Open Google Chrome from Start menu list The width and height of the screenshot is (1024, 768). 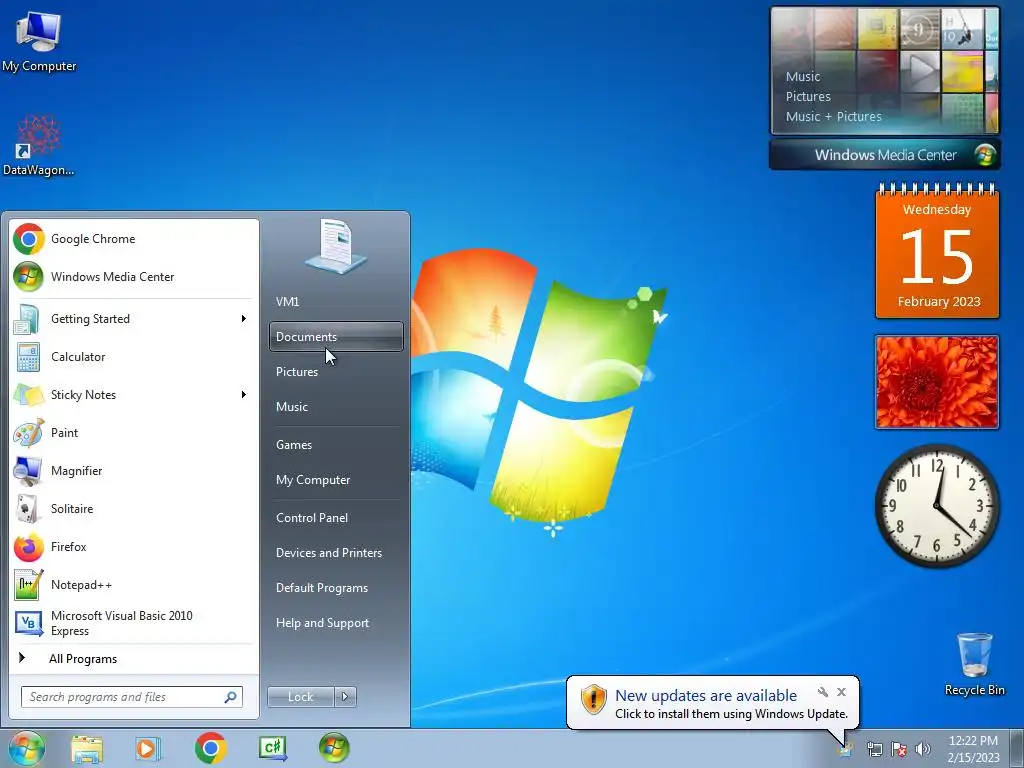pyautogui.click(x=133, y=239)
